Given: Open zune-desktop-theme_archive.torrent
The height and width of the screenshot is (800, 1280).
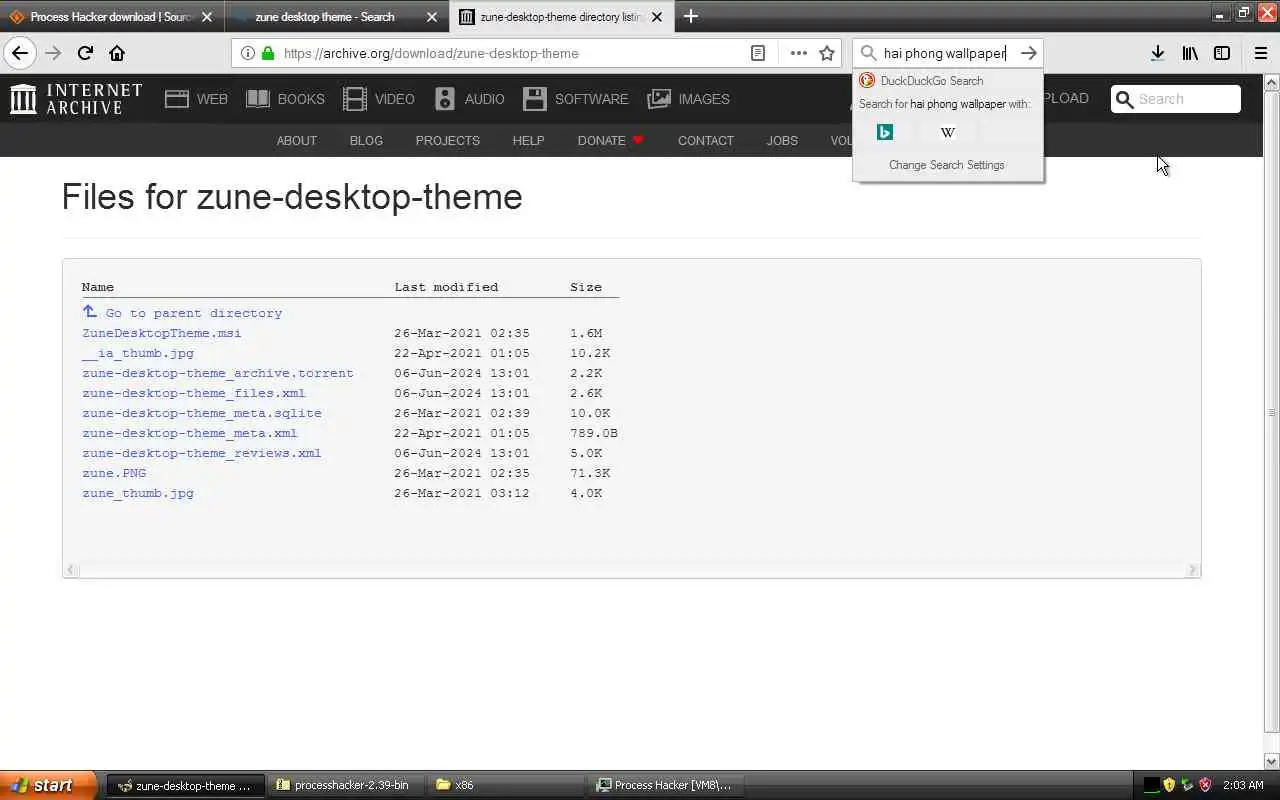Looking at the screenshot, I should coord(217,373).
